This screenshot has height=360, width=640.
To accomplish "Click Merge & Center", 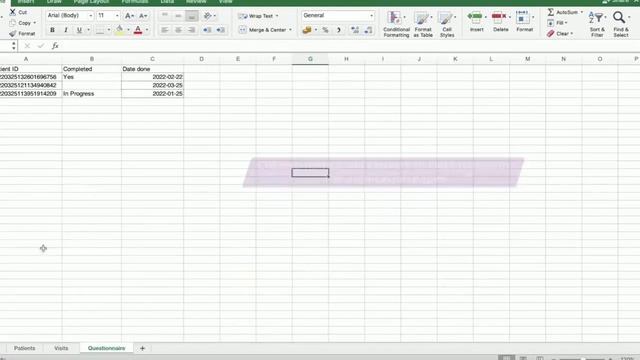I will pyautogui.click(x=264, y=30).
